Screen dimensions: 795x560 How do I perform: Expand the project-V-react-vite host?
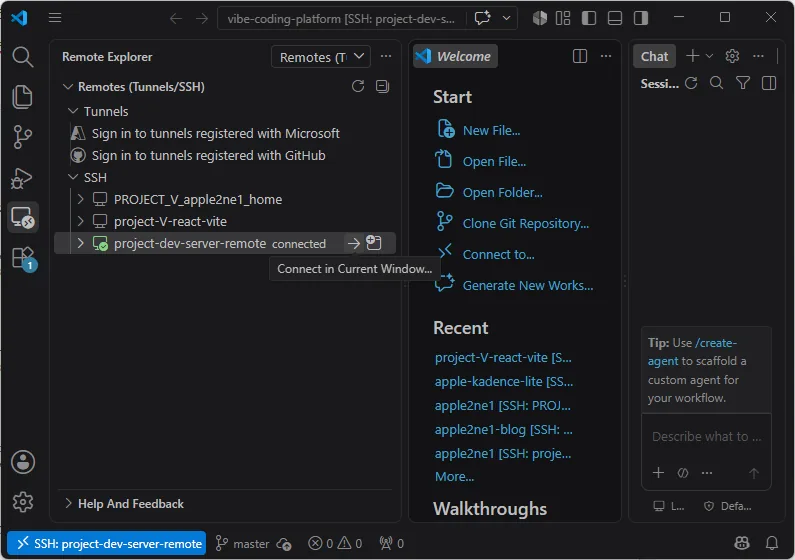pos(80,221)
